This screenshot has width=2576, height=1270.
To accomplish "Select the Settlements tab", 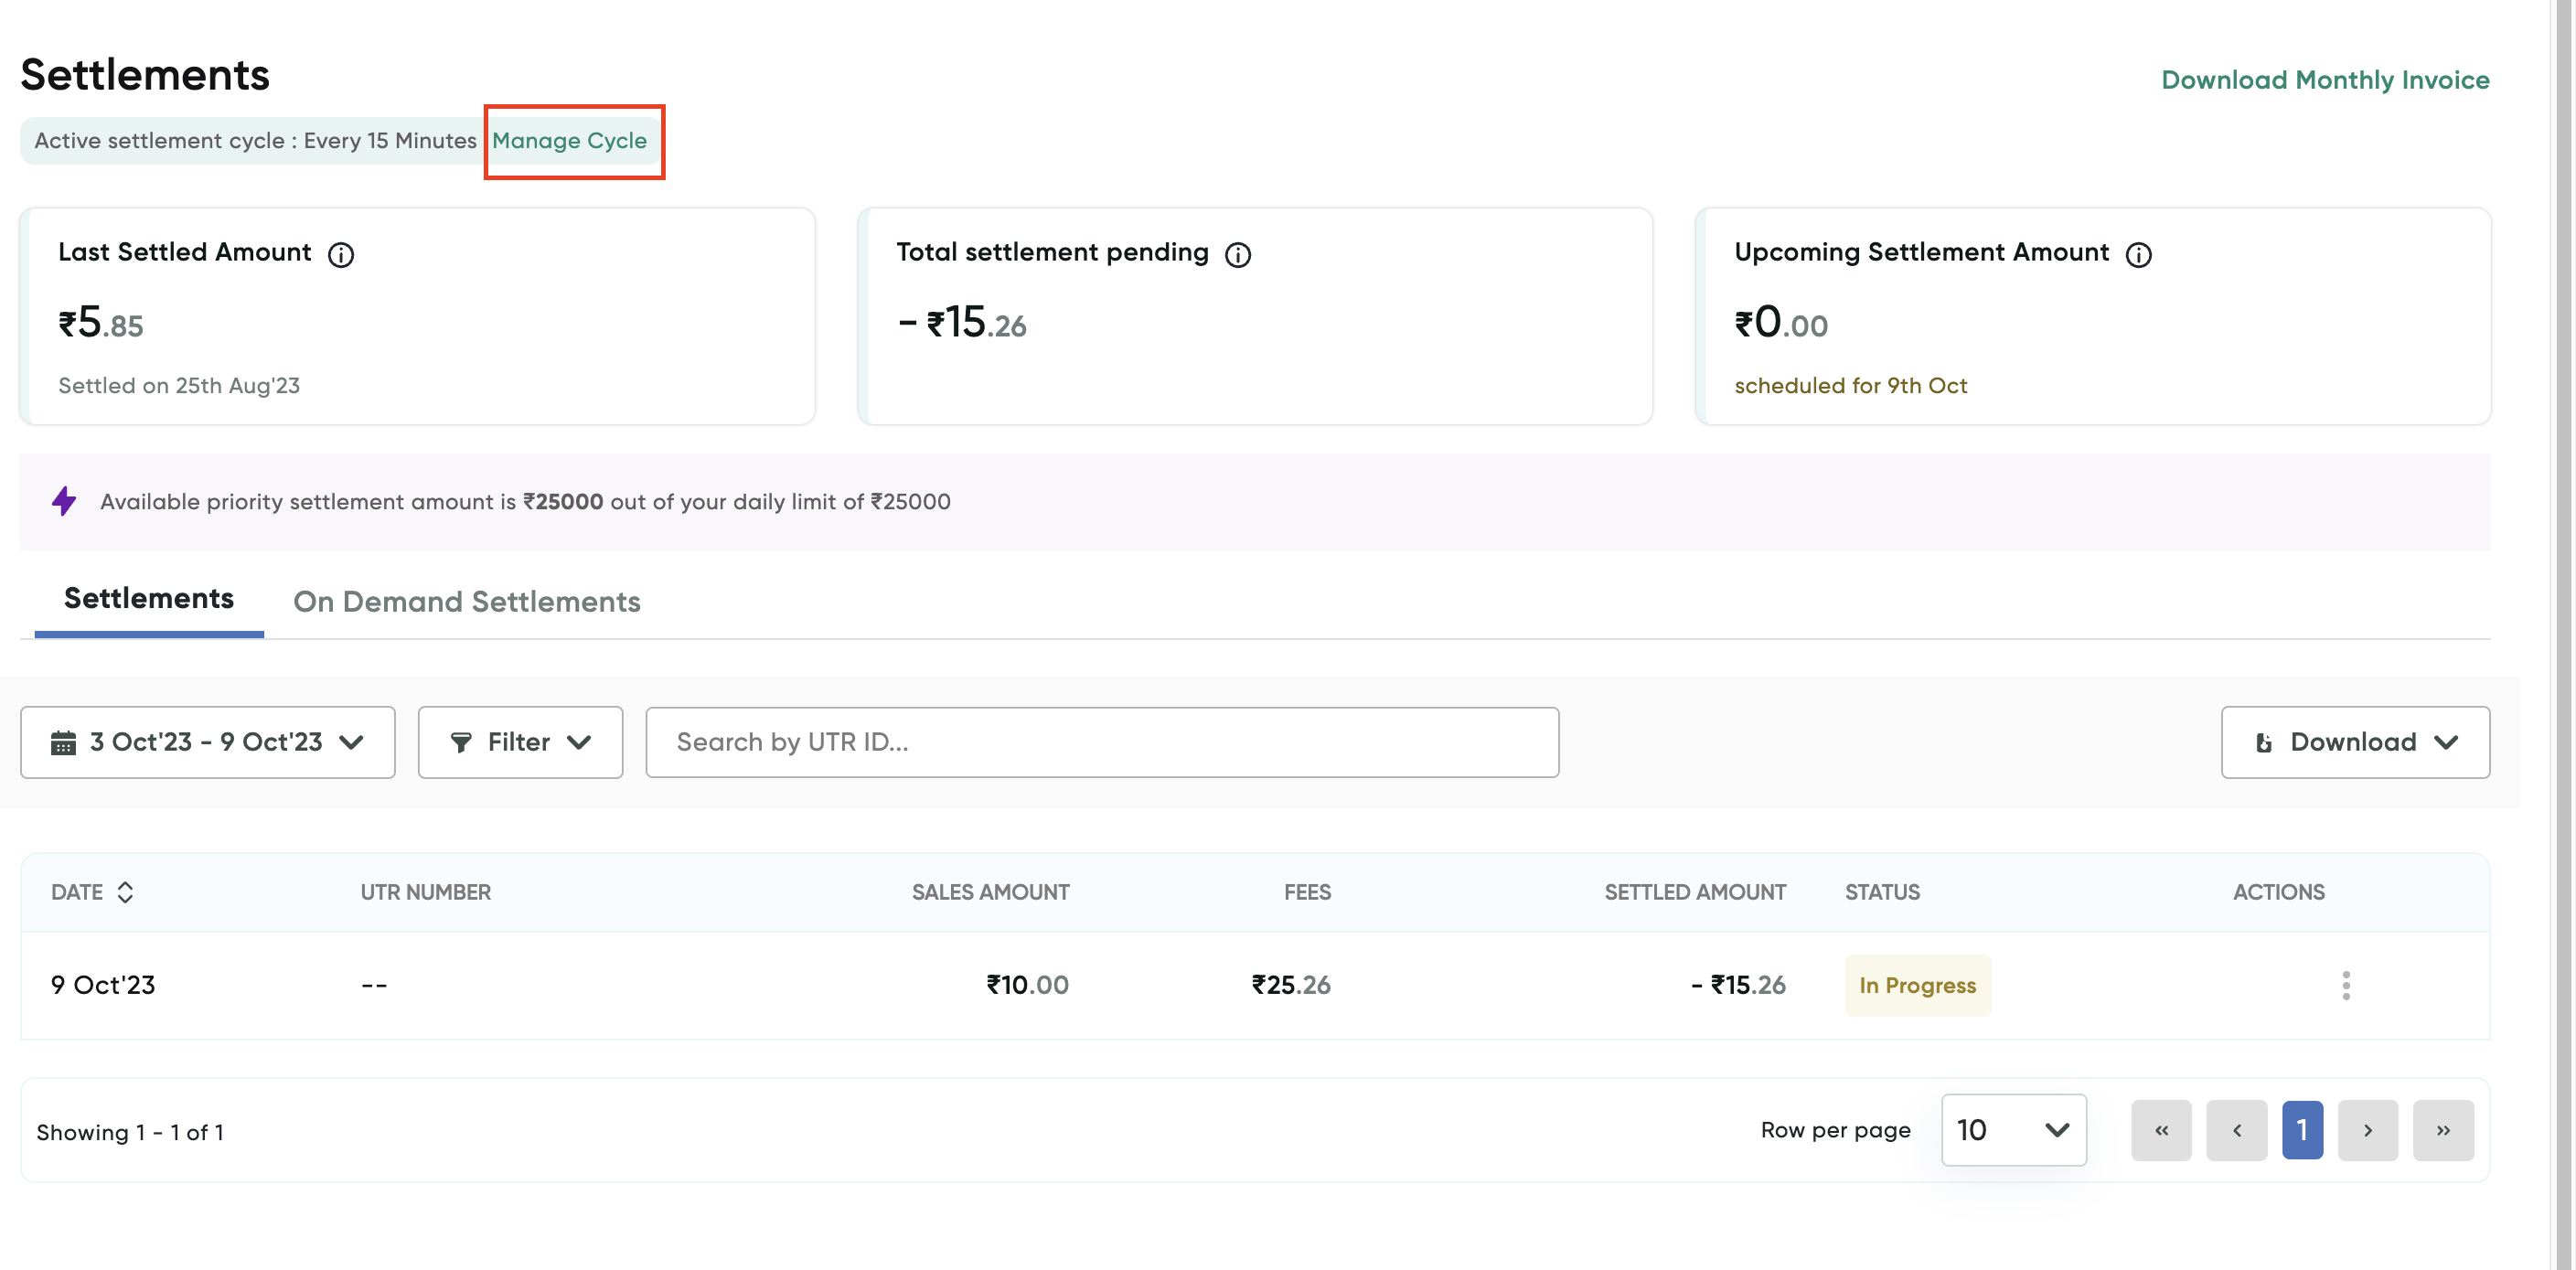I will (149, 598).
